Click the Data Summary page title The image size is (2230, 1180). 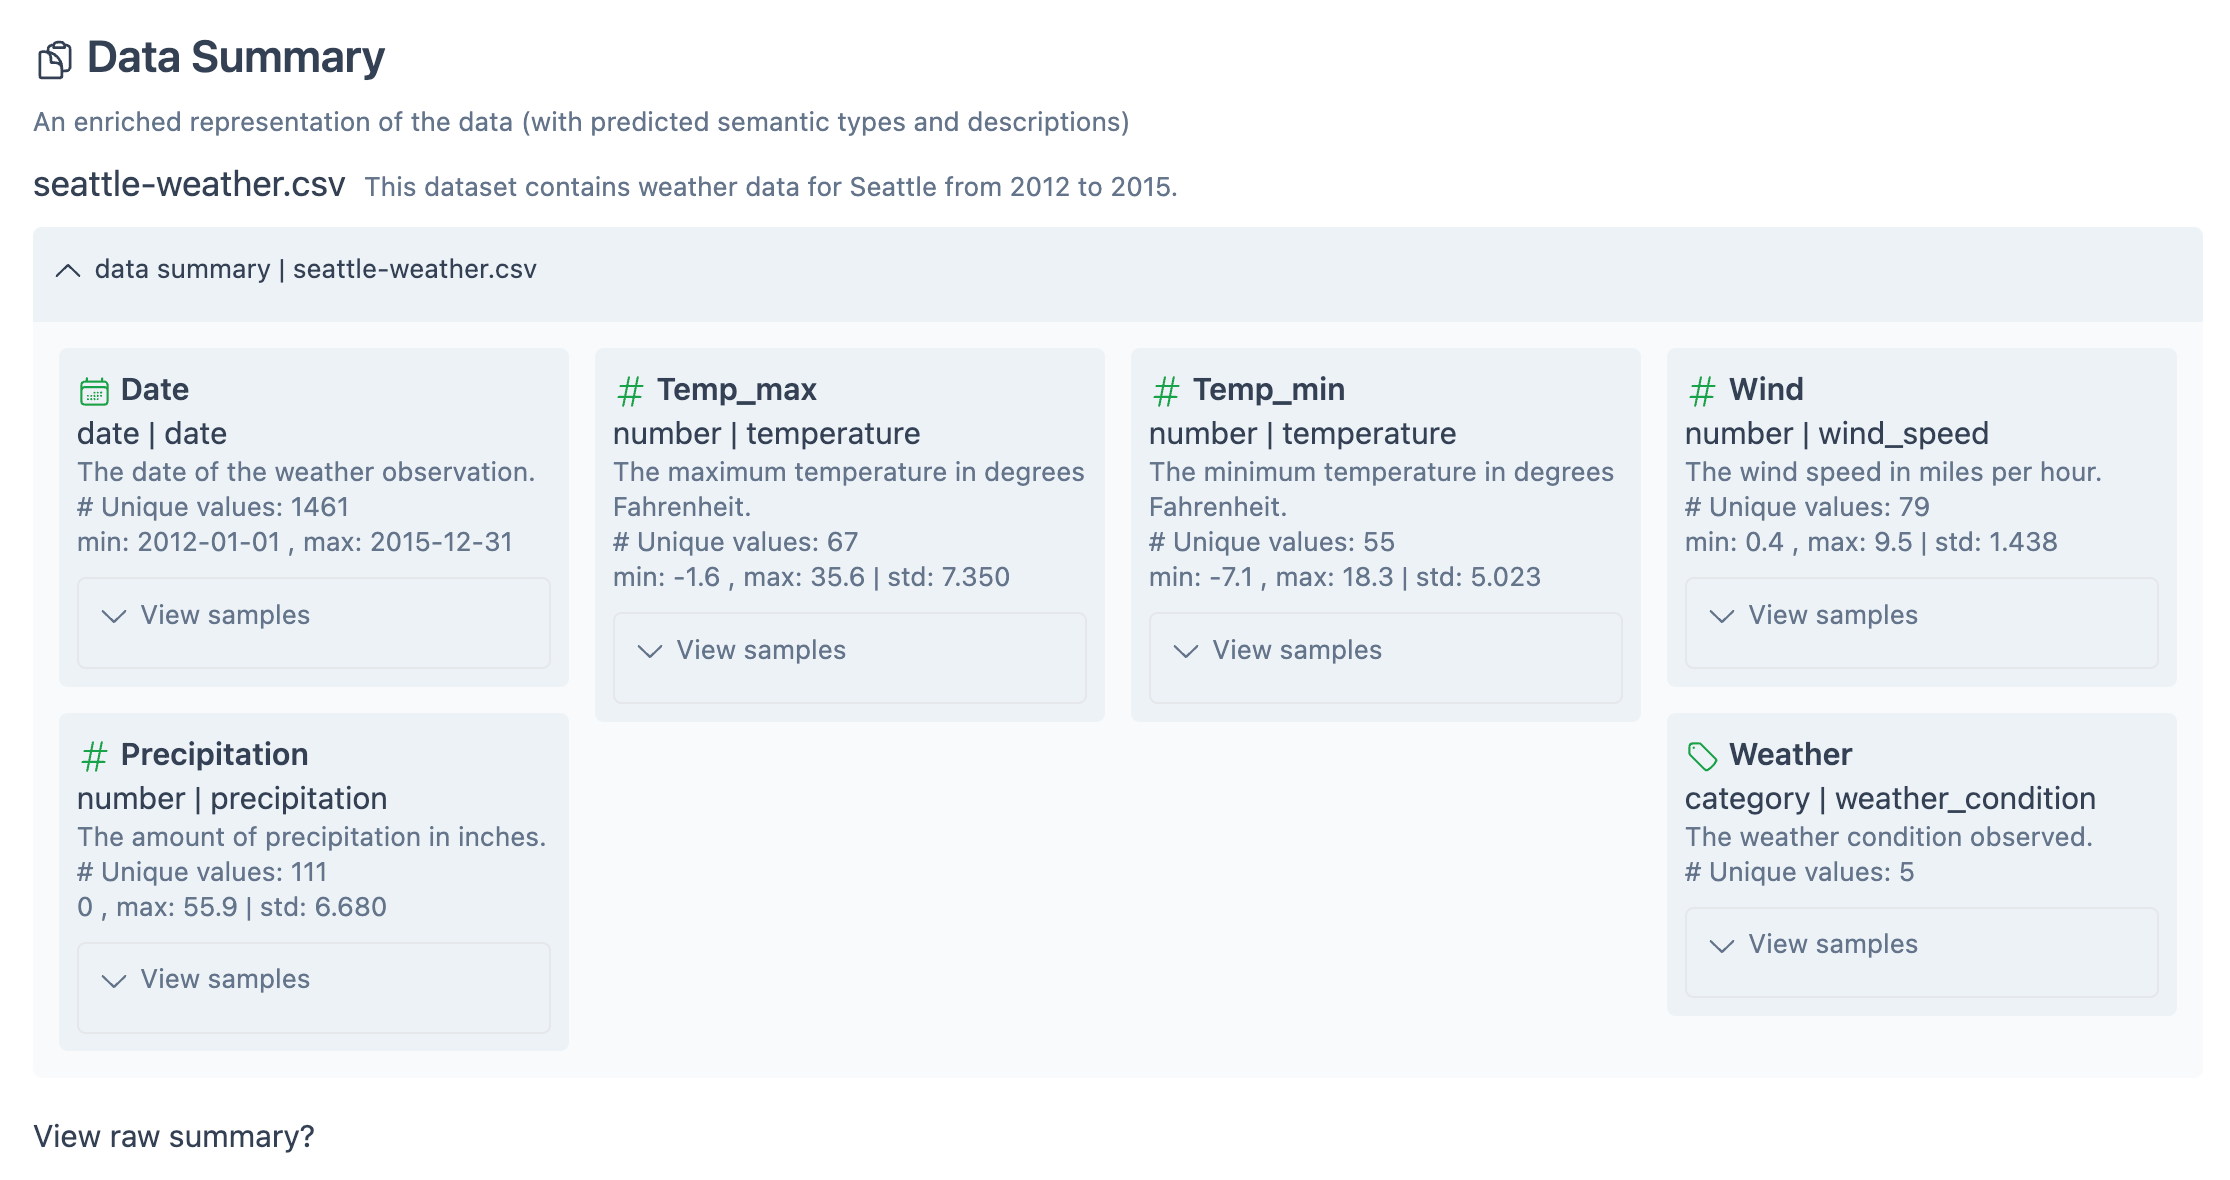234,57
